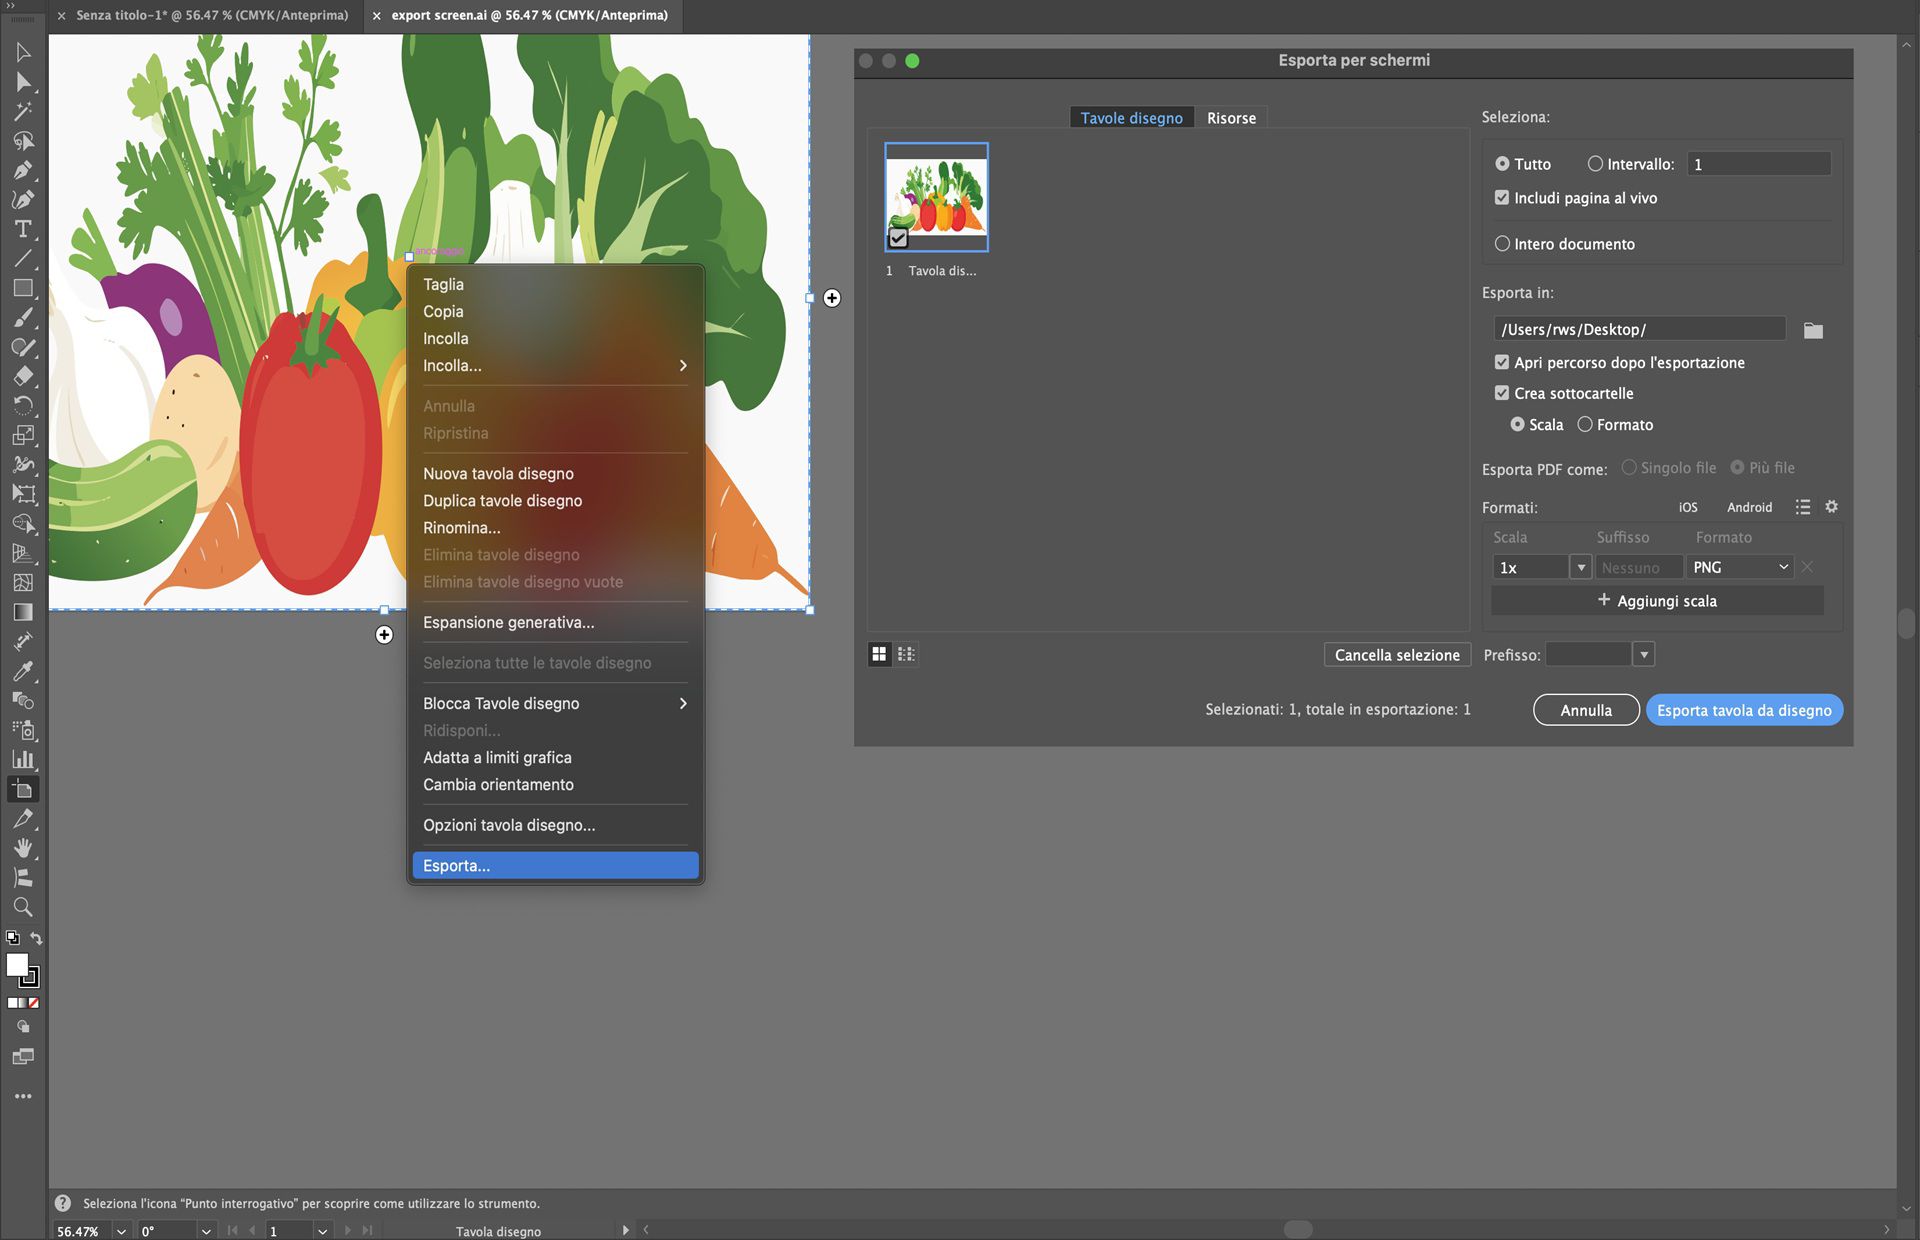Select the Magic Wand tool
The height and width of the screenshot is (1240, 1920).
(23, 111)
